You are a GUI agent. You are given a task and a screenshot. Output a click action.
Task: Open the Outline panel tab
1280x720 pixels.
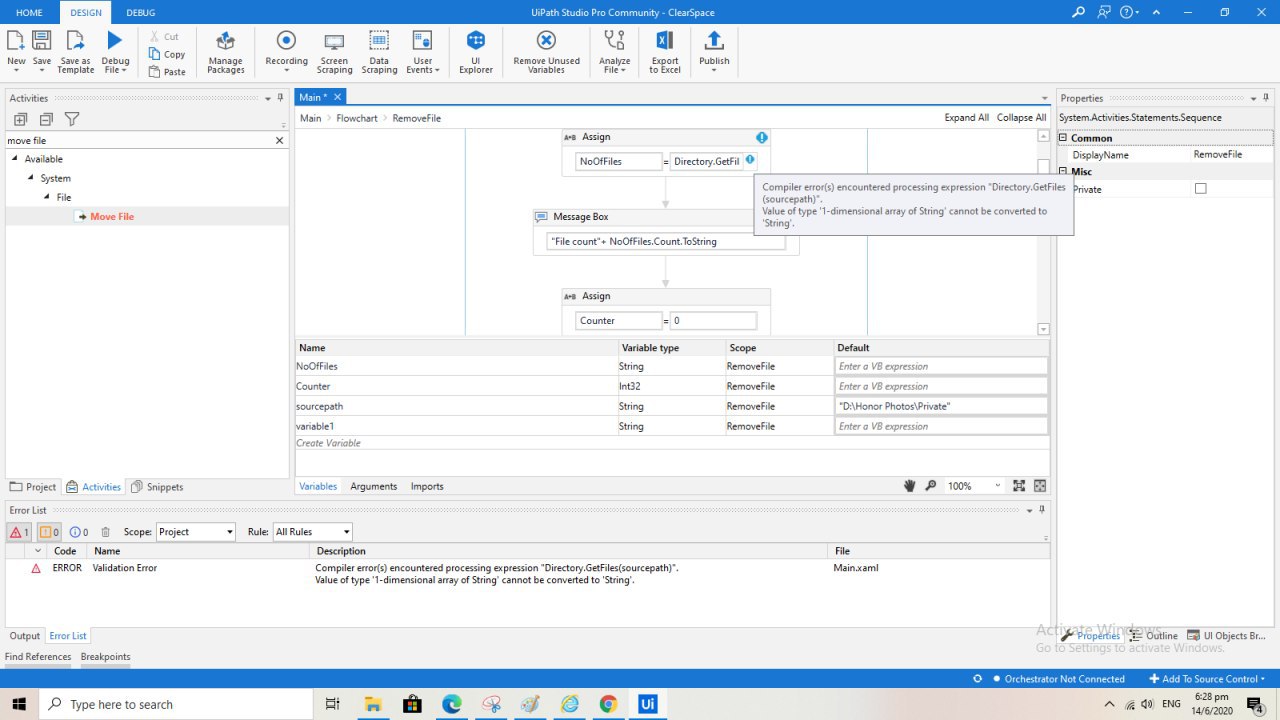click(x=1153, y=636)
